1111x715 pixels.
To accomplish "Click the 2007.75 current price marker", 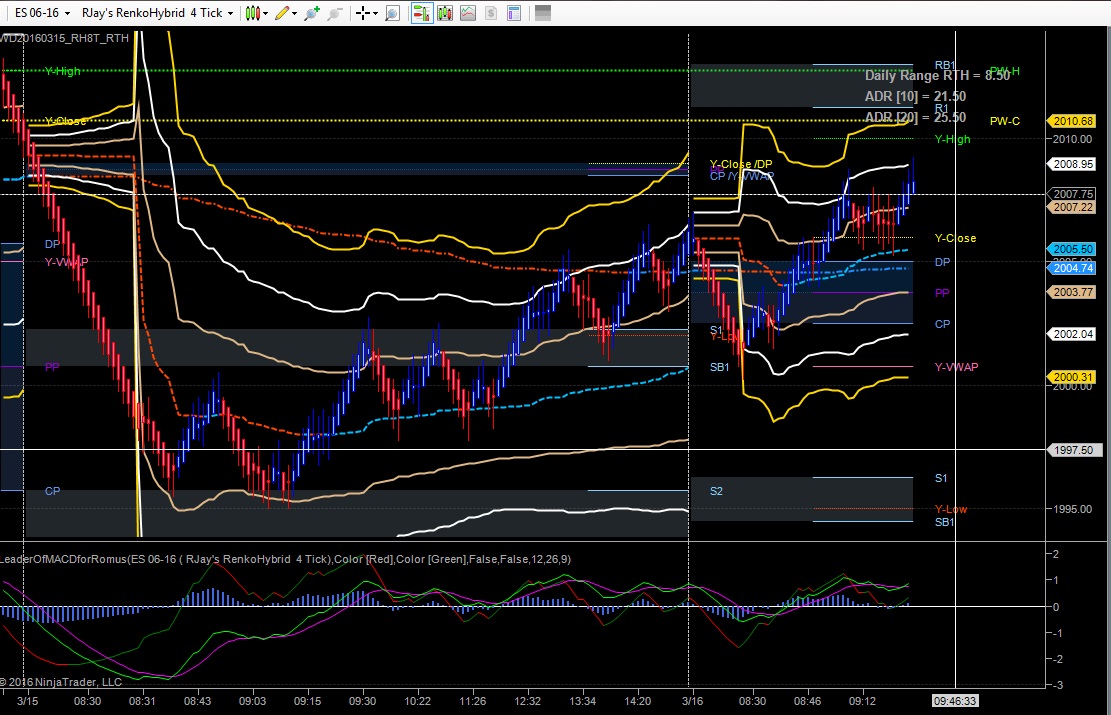I will point(1072,193).
